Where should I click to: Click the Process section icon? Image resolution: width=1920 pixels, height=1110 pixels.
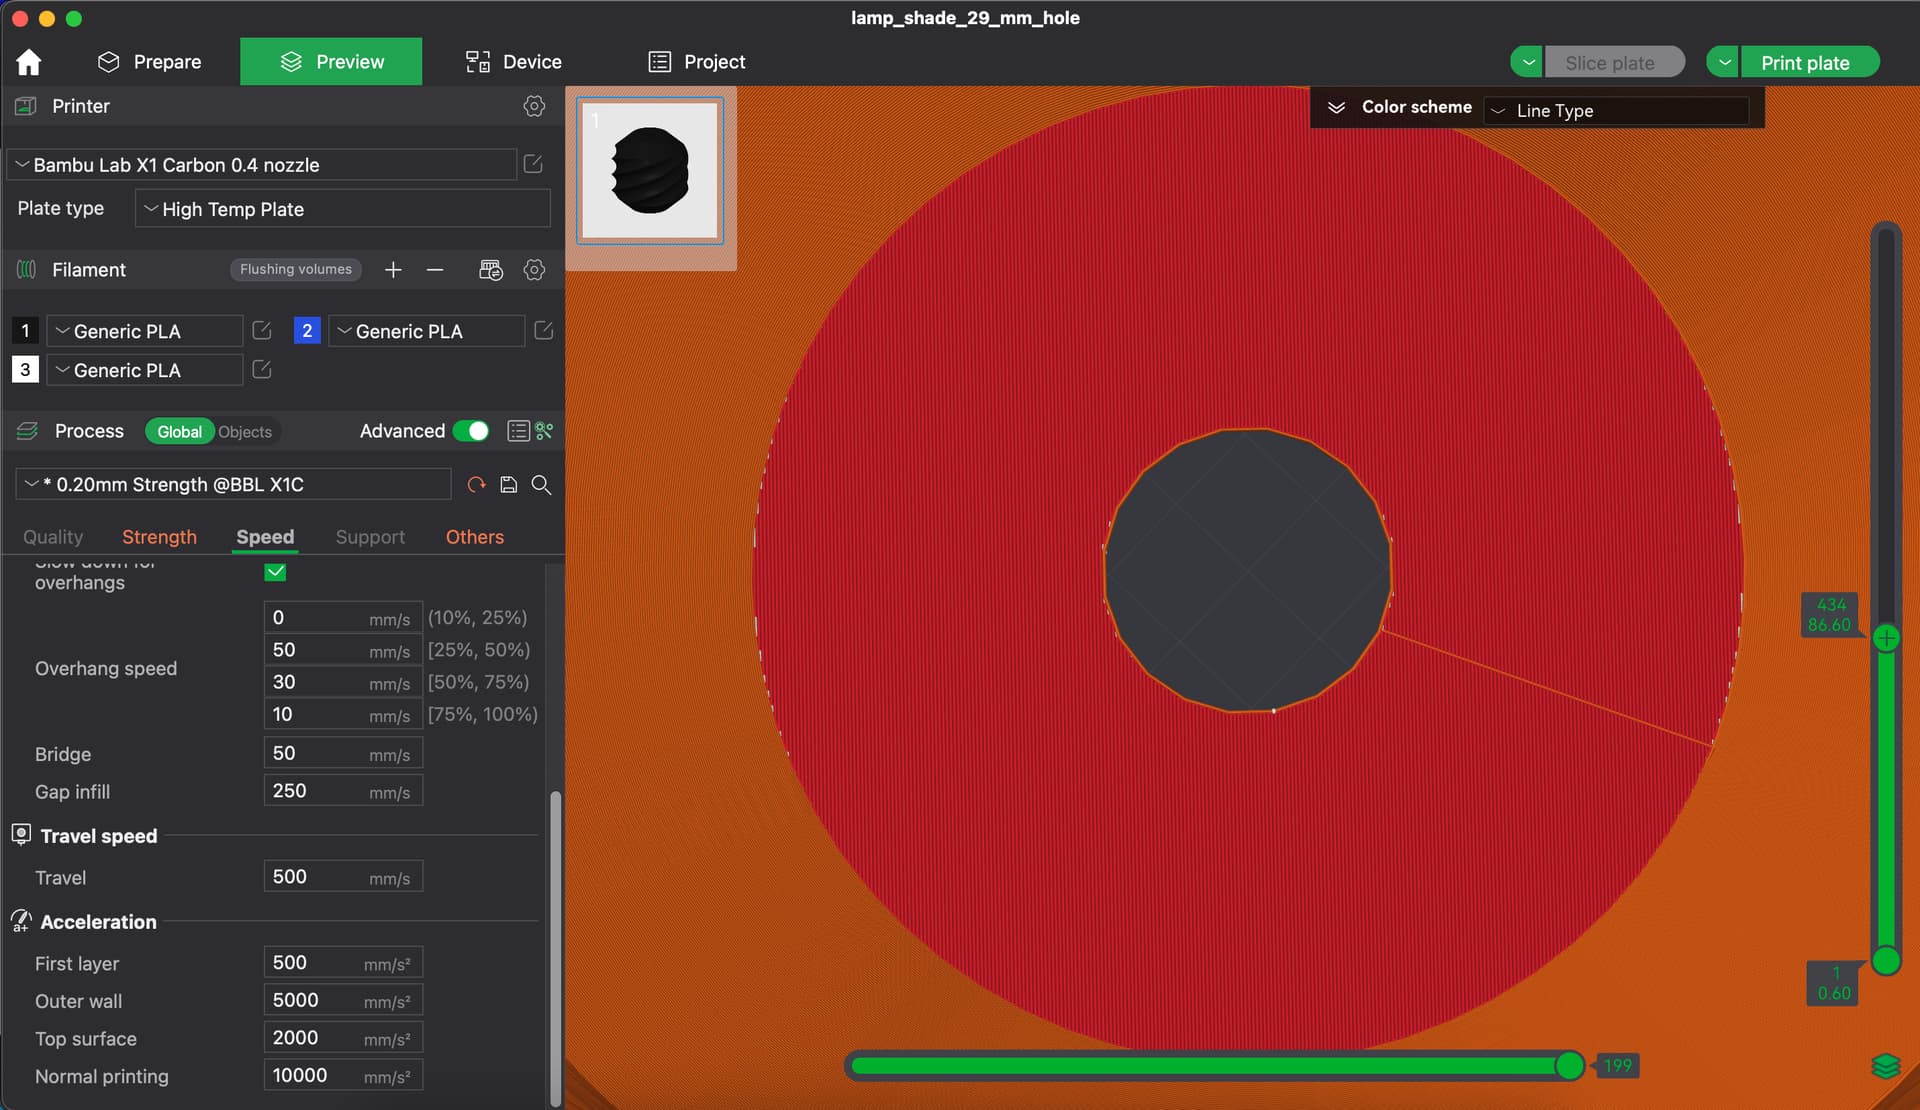click(27, 431)
